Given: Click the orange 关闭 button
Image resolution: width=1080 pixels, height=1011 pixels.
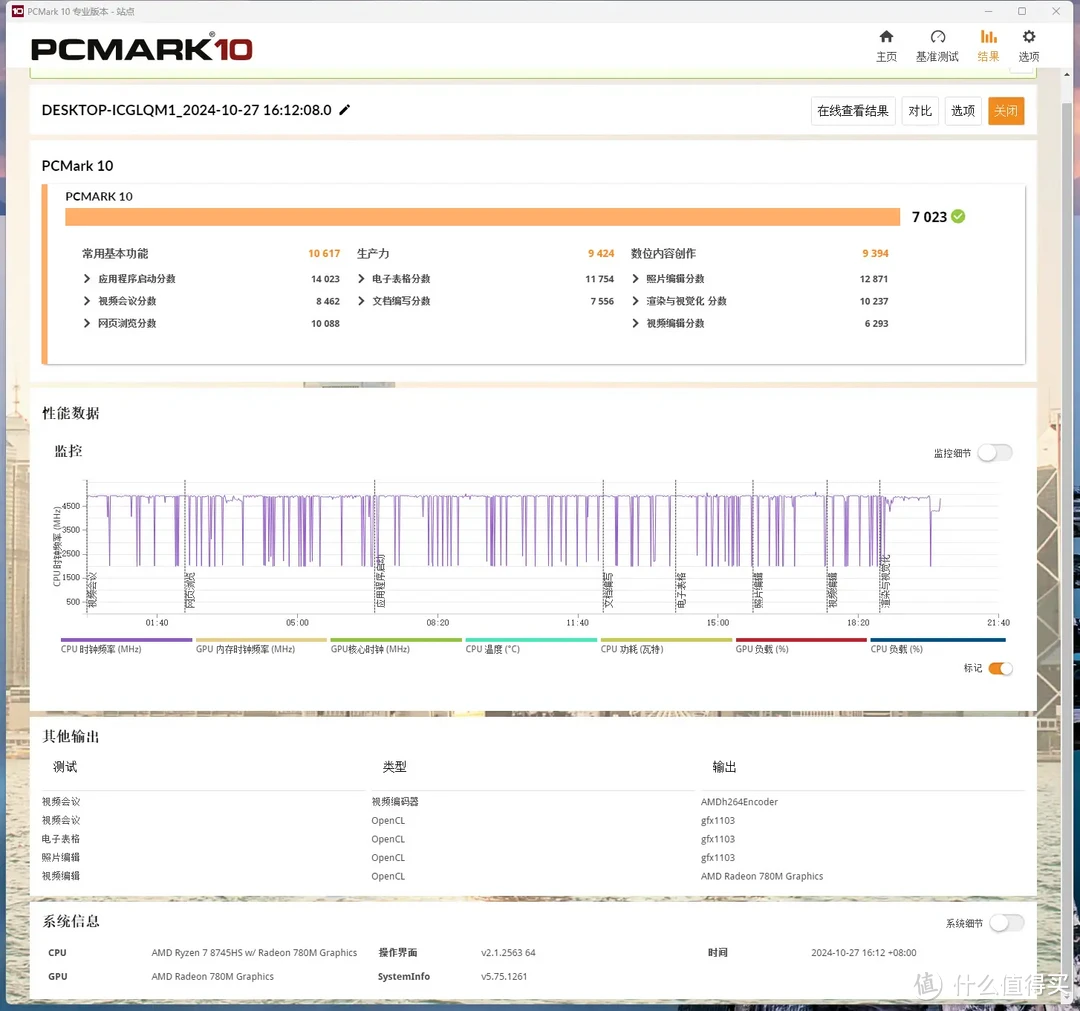Looking at the screenshot, I should [1006, 111].
